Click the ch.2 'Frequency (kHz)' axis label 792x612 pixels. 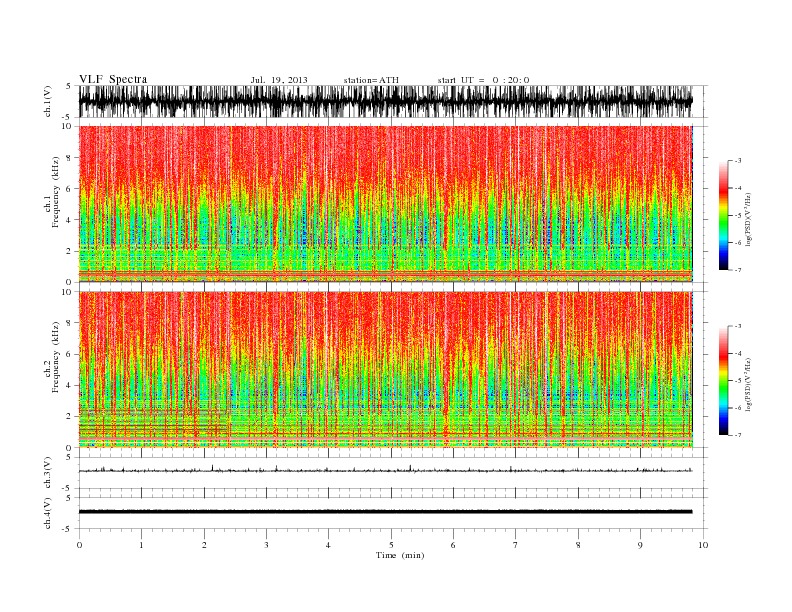(x=56, y=357)
